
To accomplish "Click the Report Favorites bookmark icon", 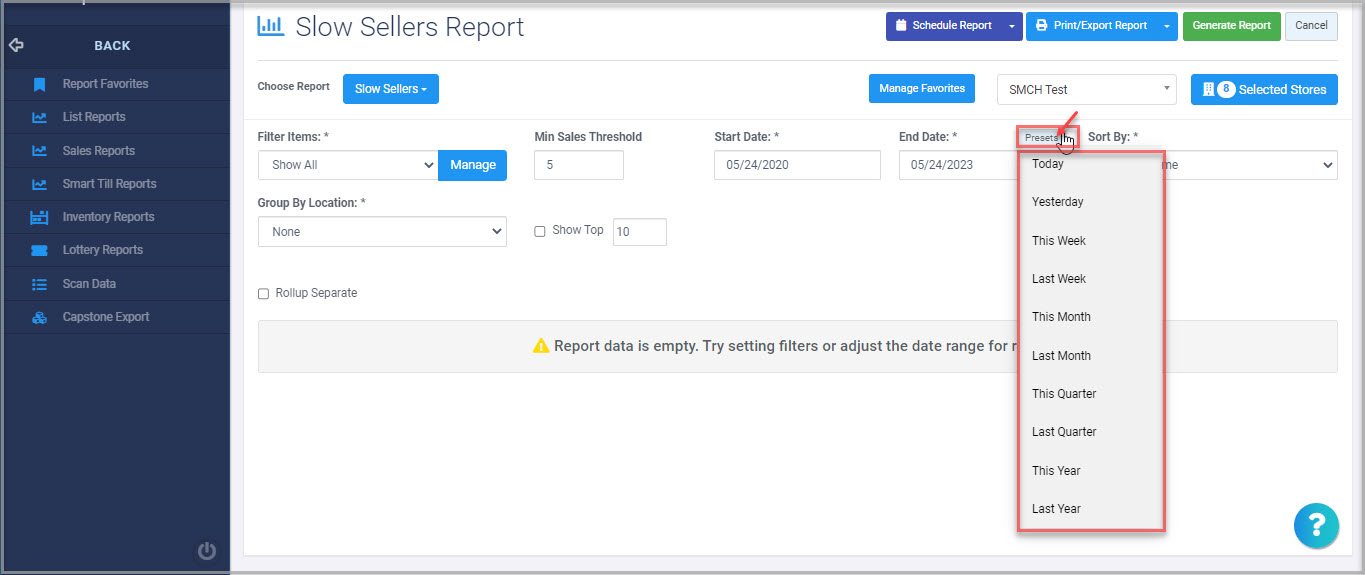I will pos(39,84).
